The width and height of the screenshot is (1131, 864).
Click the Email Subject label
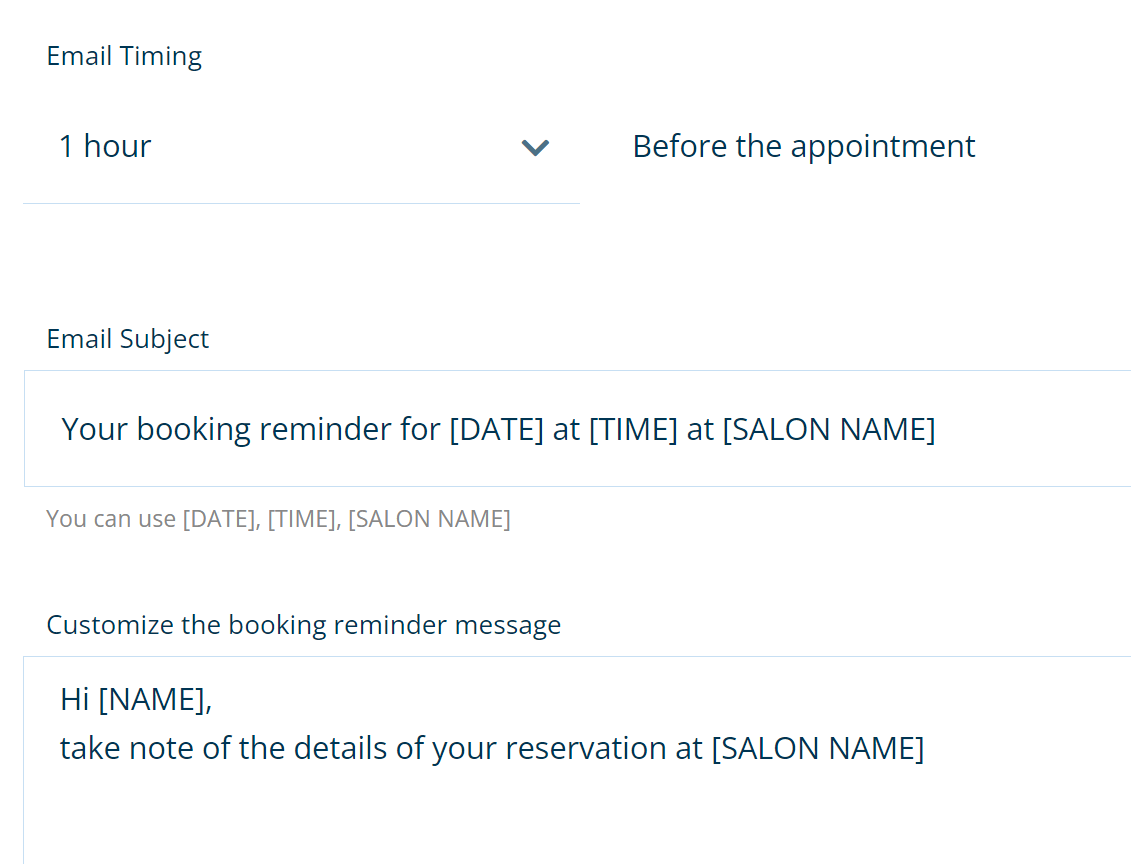tap(127, 339)
